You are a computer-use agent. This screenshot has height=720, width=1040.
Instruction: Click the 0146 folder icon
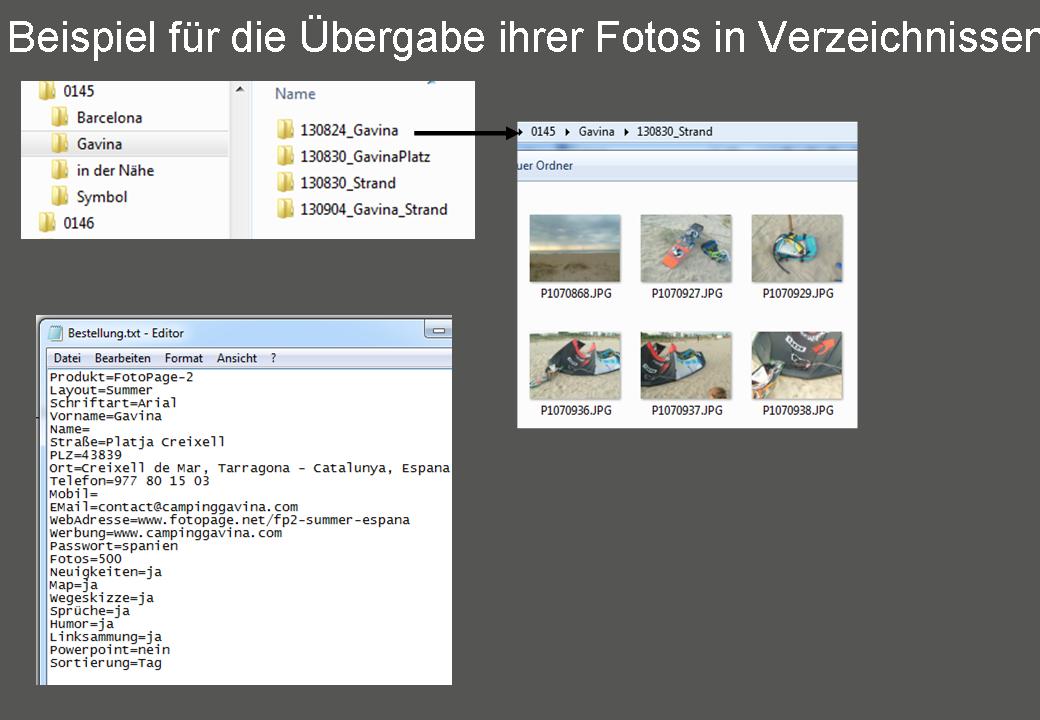coord(47,223)
